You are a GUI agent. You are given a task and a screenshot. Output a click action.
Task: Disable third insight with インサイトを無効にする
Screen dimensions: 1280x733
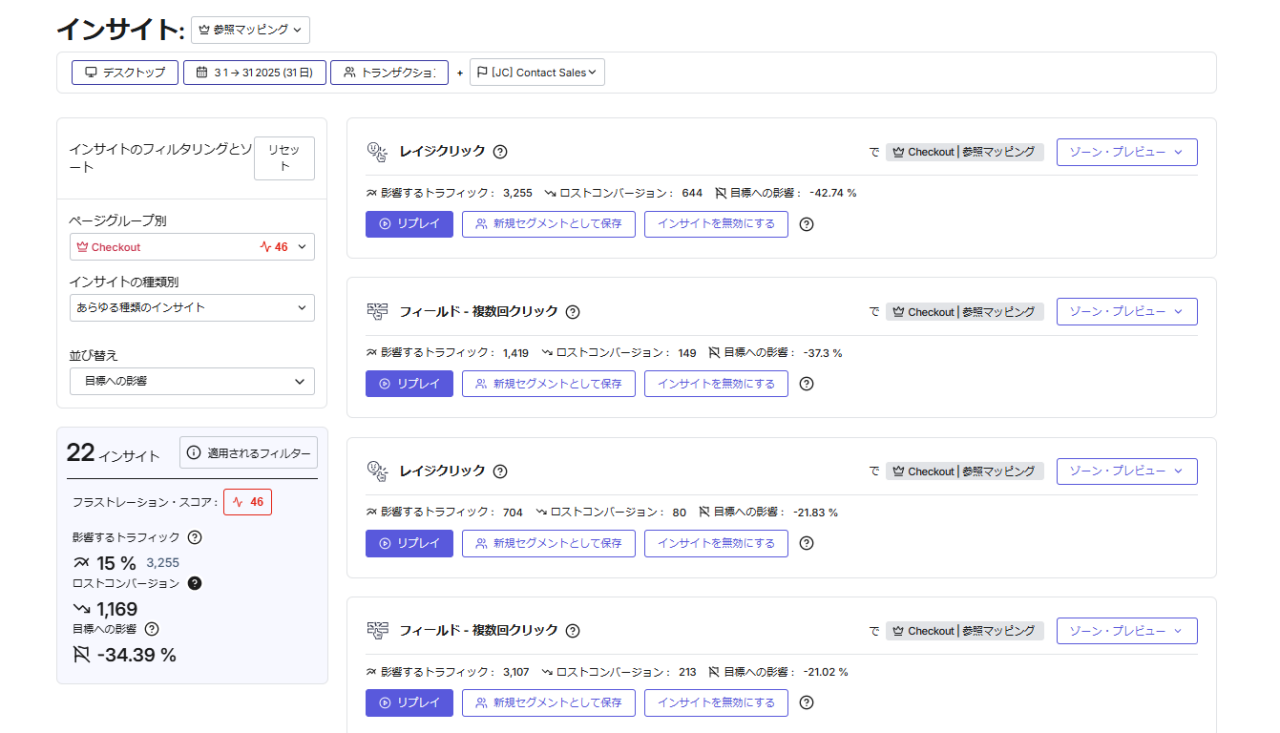(715, 543)
